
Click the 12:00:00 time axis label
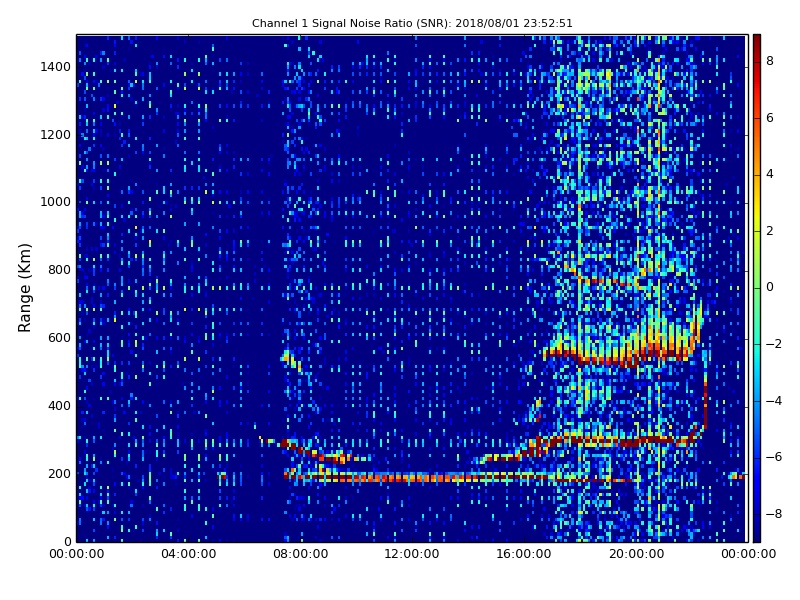pos(412,554)
